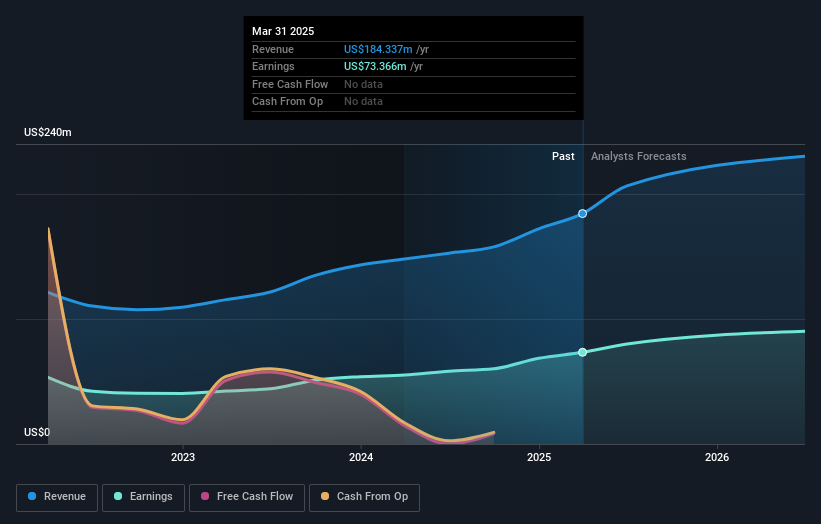The height and width of the screenshot is (524, 821).
Task: Toggle the Cash From Op legend button
Action: [364, 497]
